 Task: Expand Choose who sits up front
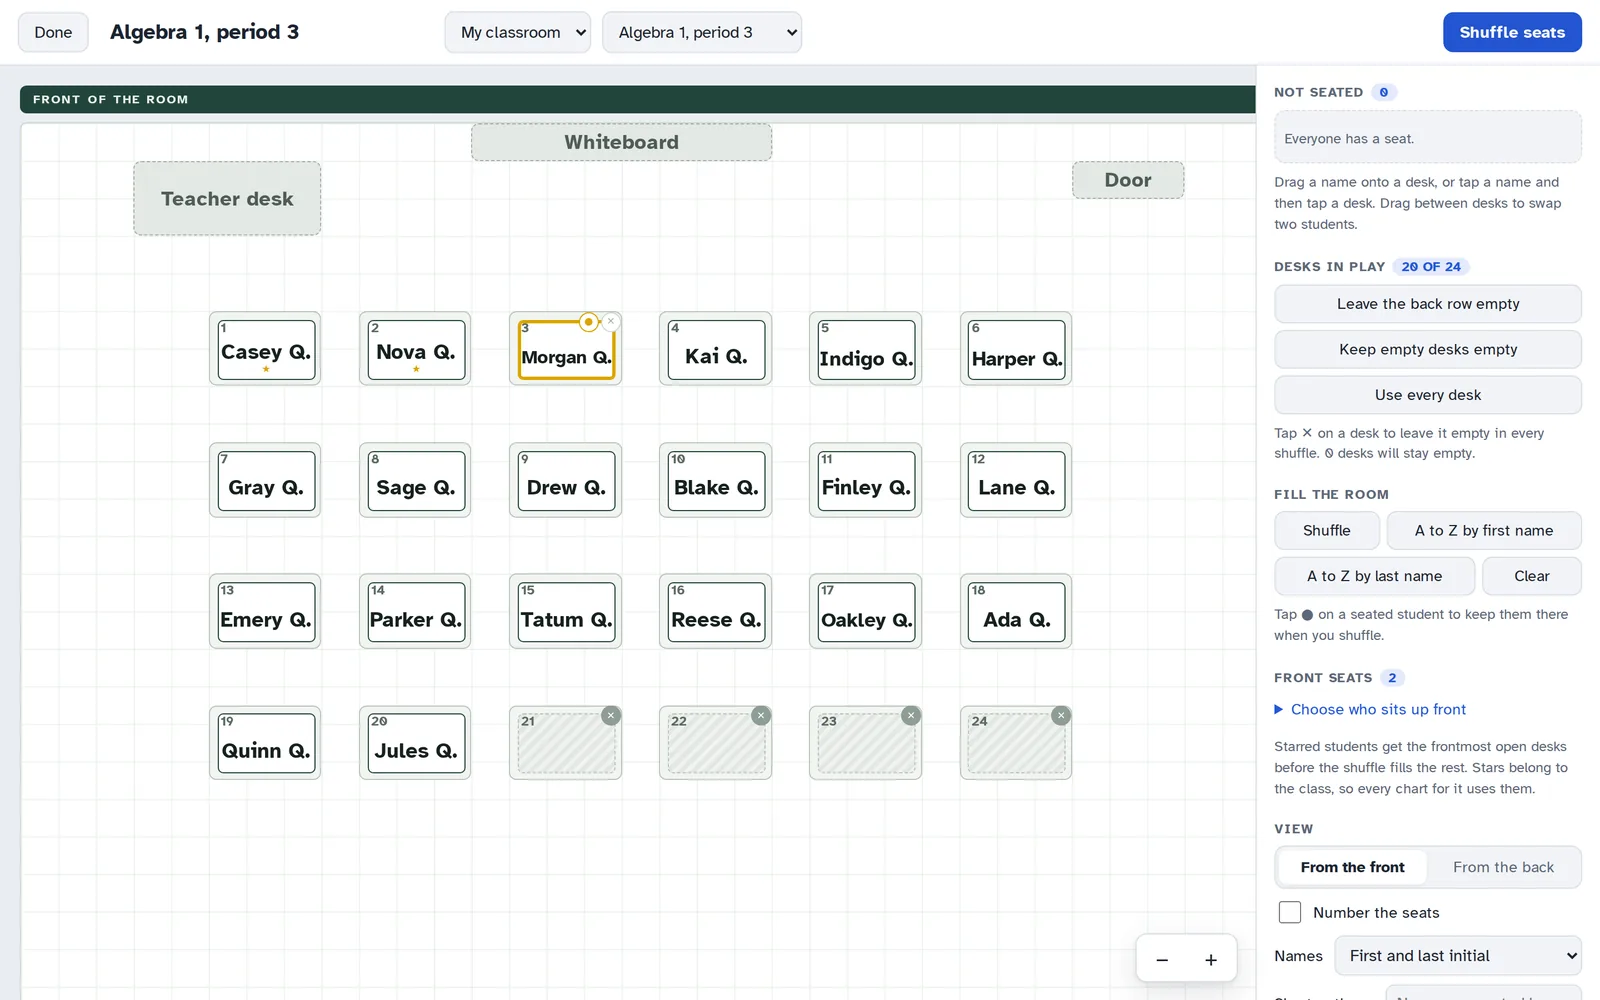tap(1370, 709)
